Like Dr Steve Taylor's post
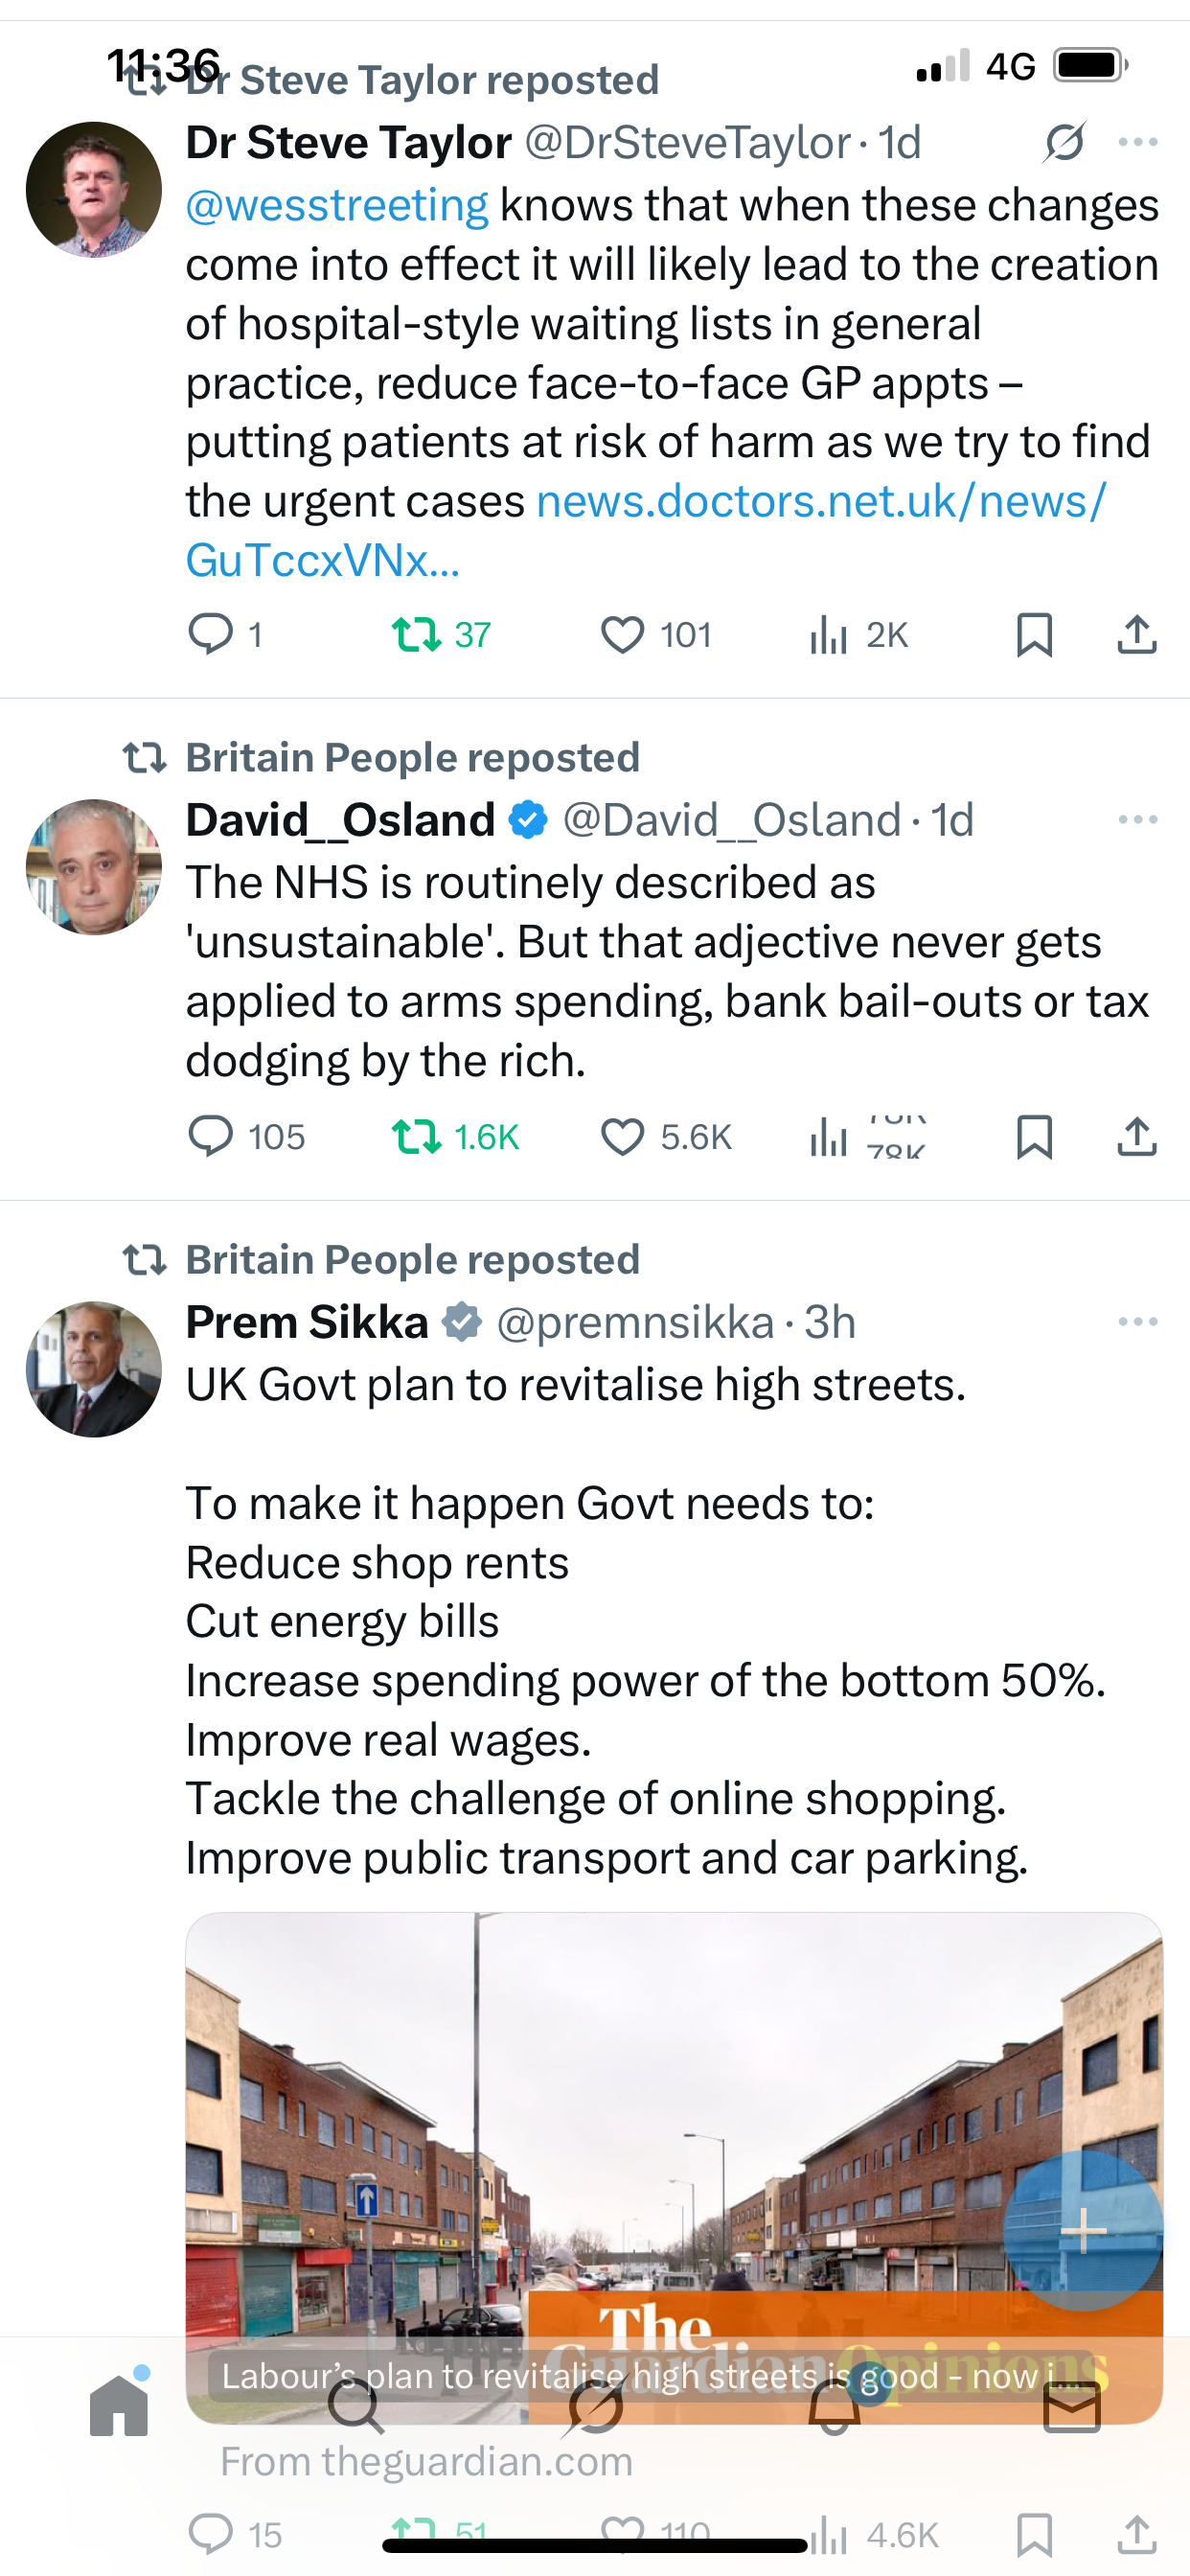Screen dimensions: 1190x2576 click(622, 634)
